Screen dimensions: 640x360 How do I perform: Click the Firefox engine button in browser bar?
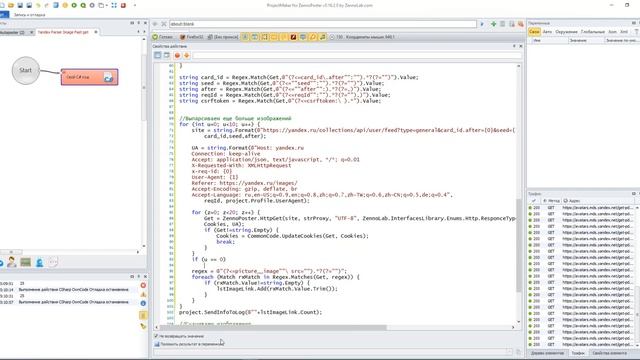pos(191,37)
